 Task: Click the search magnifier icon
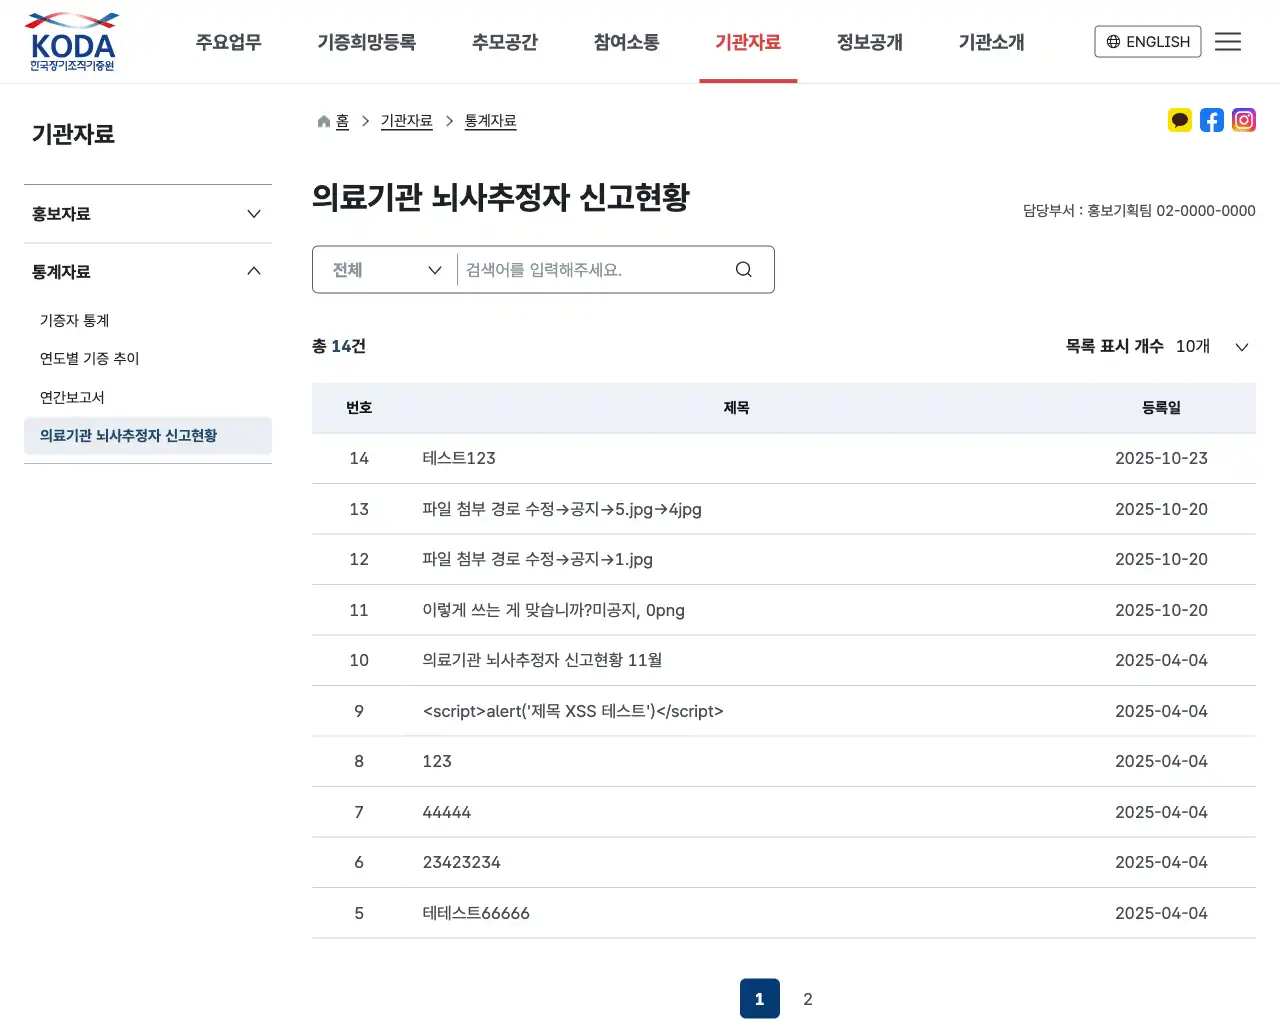pyautogui.click(x=743, y=269)
